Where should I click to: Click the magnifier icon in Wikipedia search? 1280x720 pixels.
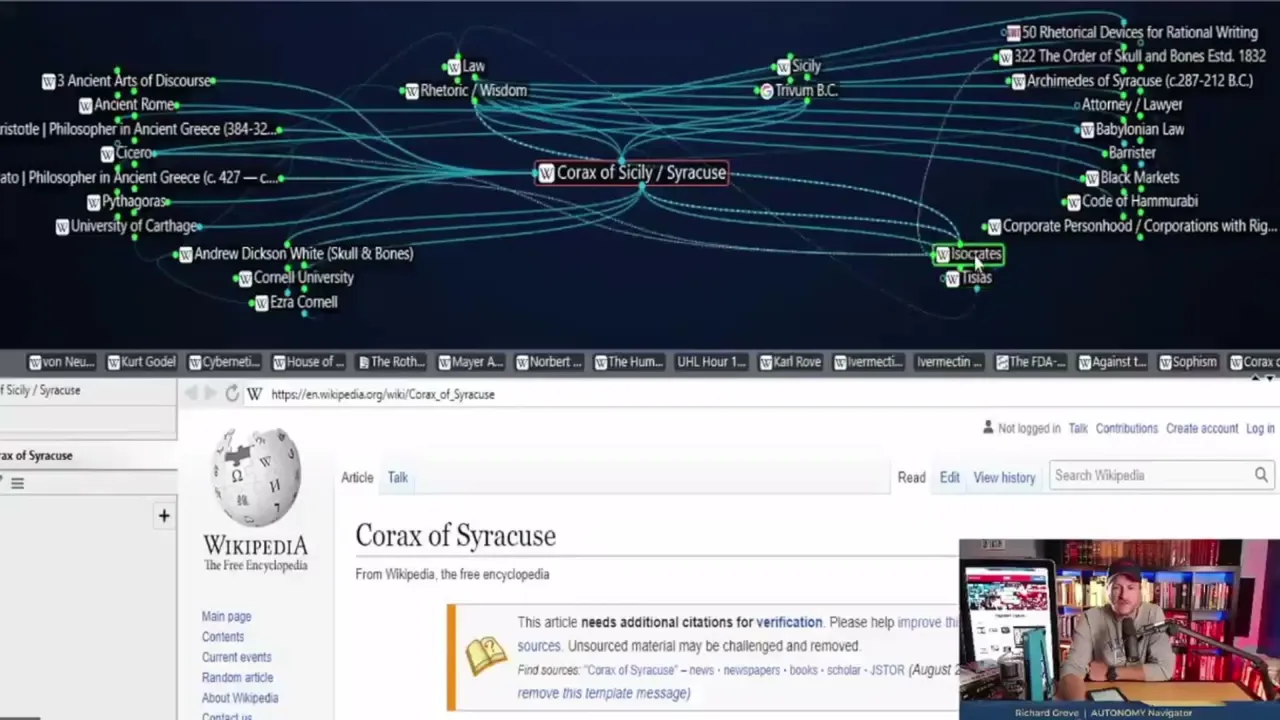click(x=1261, y=476)
